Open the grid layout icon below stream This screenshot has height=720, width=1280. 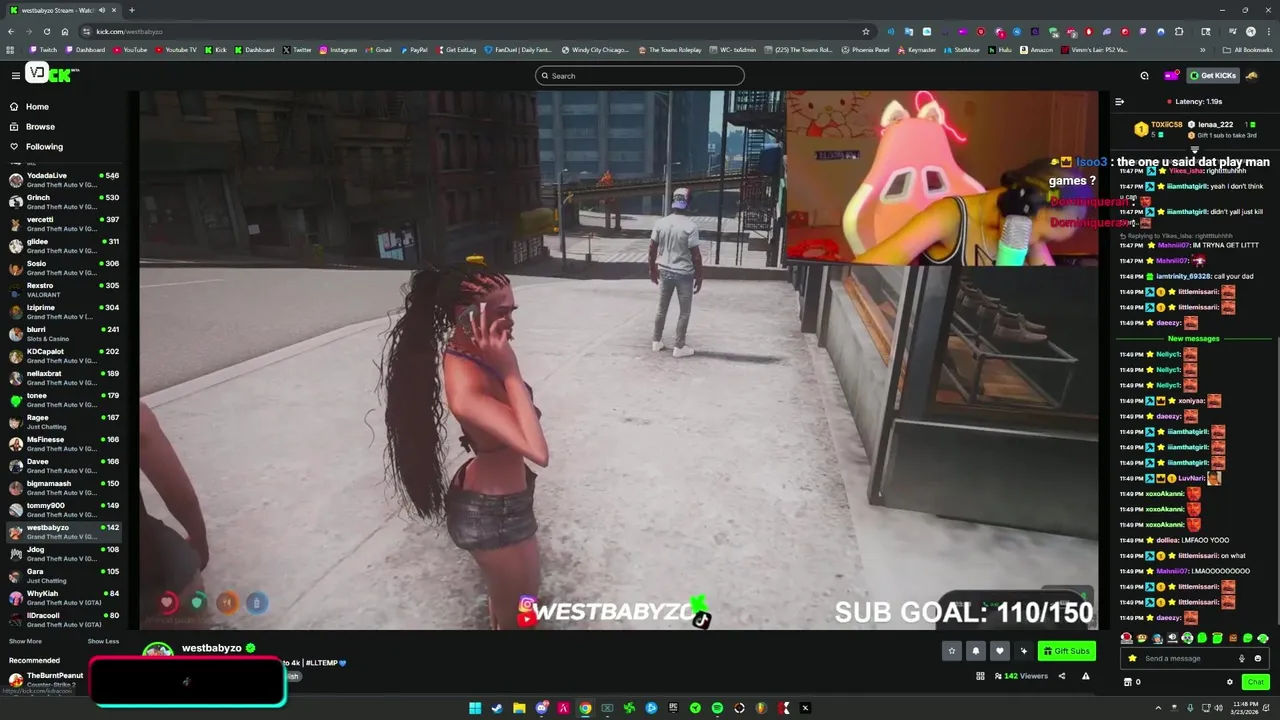pos(980,676)
